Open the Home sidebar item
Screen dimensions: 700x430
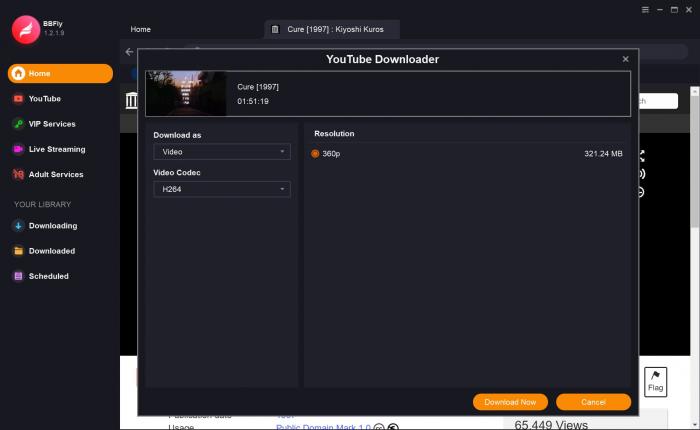point(60,73)
